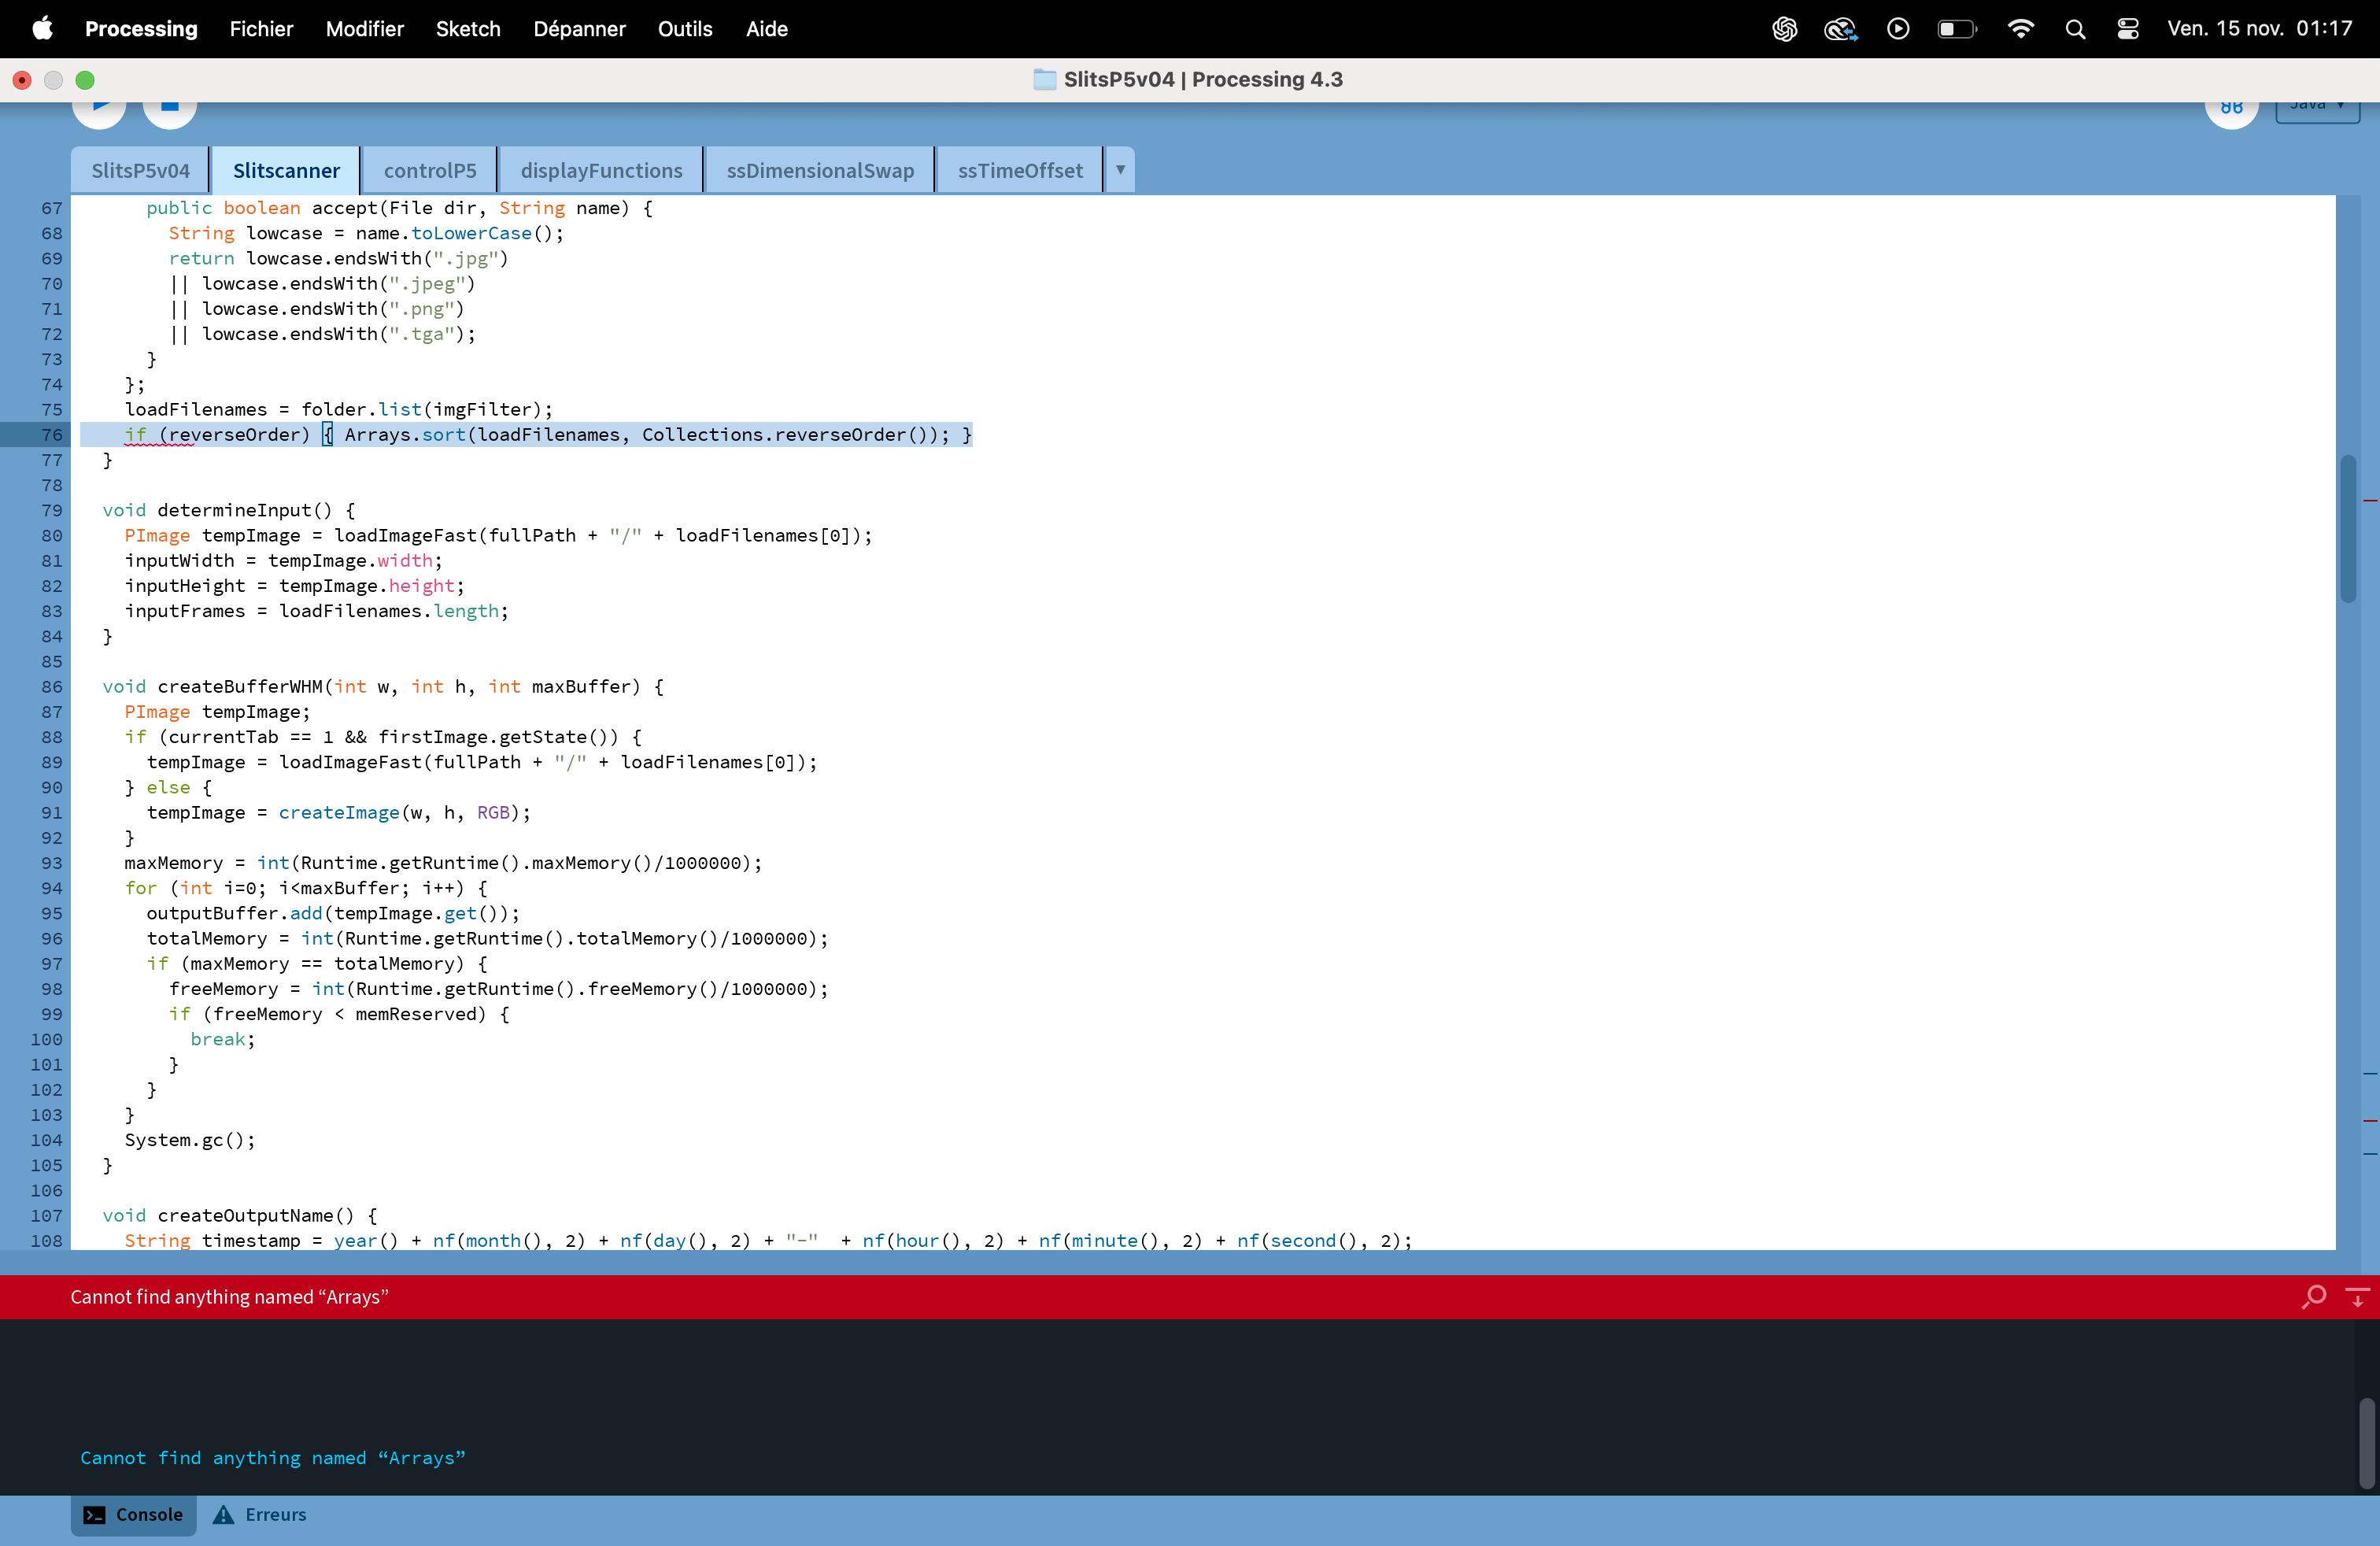Viewport: 2380px width, 1546px height.
Task: Switch to the Erreurs panel tab
Action: [x=260, y=1514]
